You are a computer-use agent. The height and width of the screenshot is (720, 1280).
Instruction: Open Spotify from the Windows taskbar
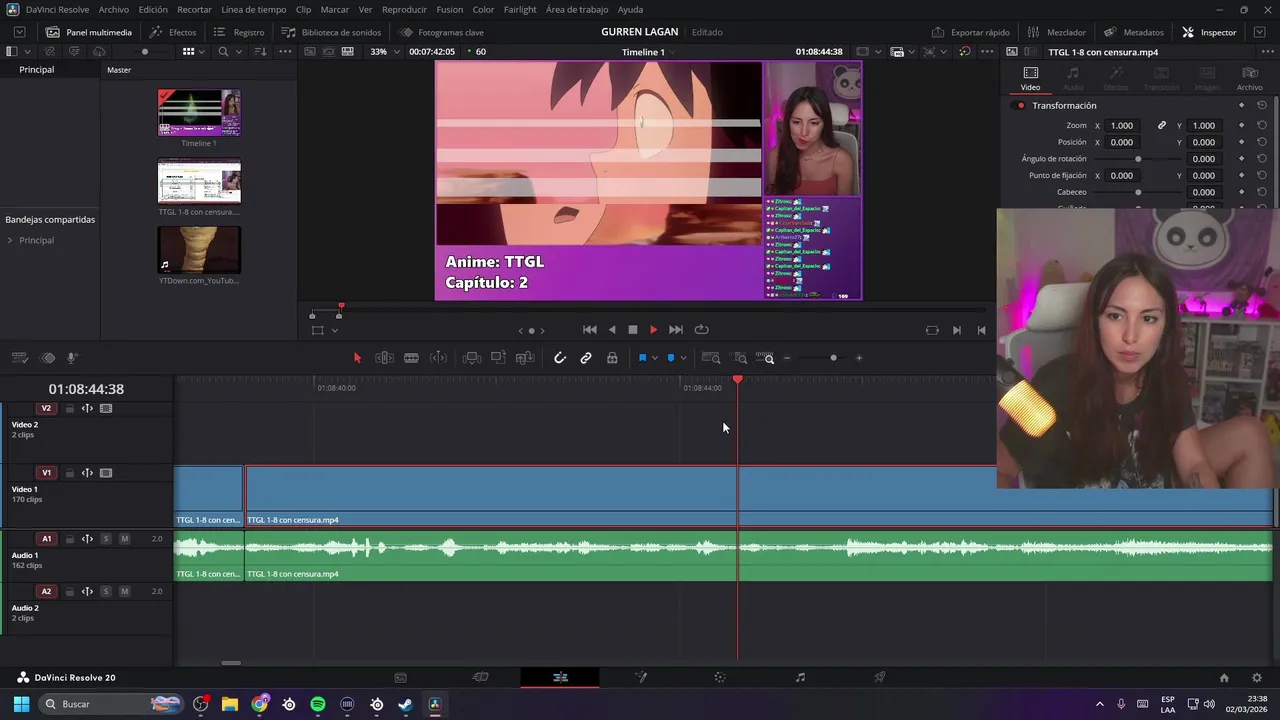[x=318, y=704]
